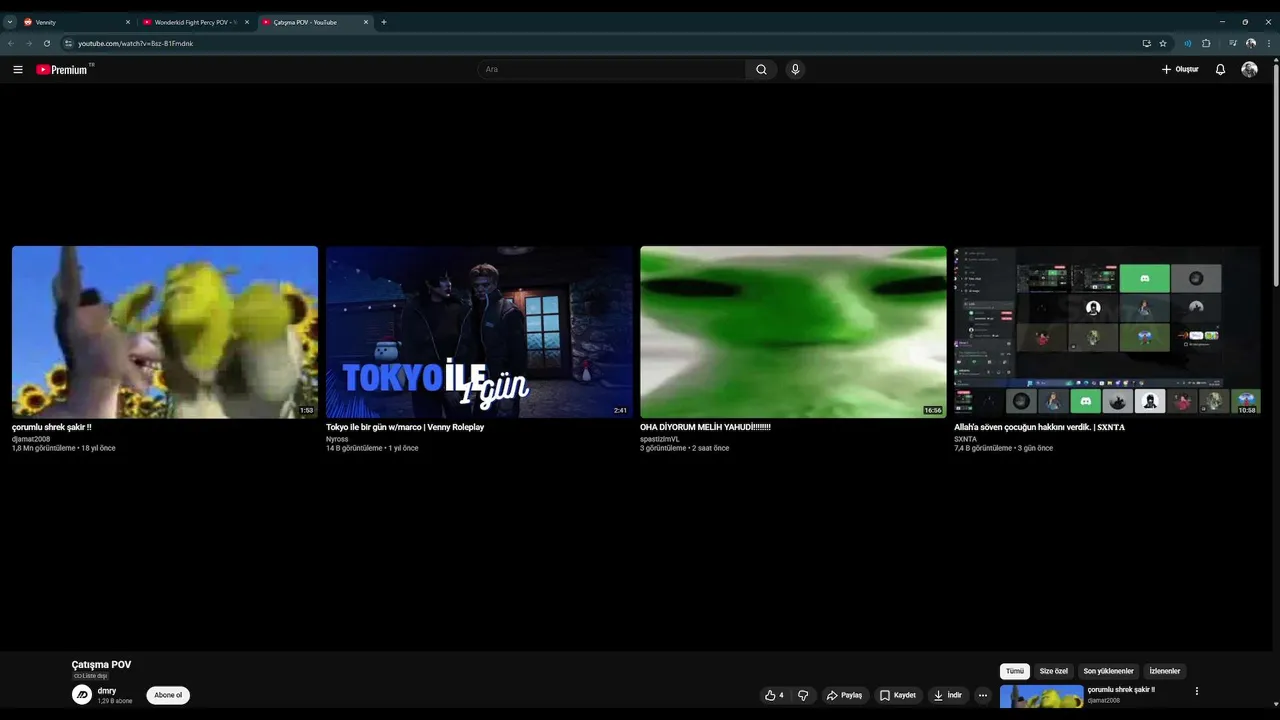Open YouTube notifications bell
The height and width of the screenshot is (720, 1280).
[1220, 69]
